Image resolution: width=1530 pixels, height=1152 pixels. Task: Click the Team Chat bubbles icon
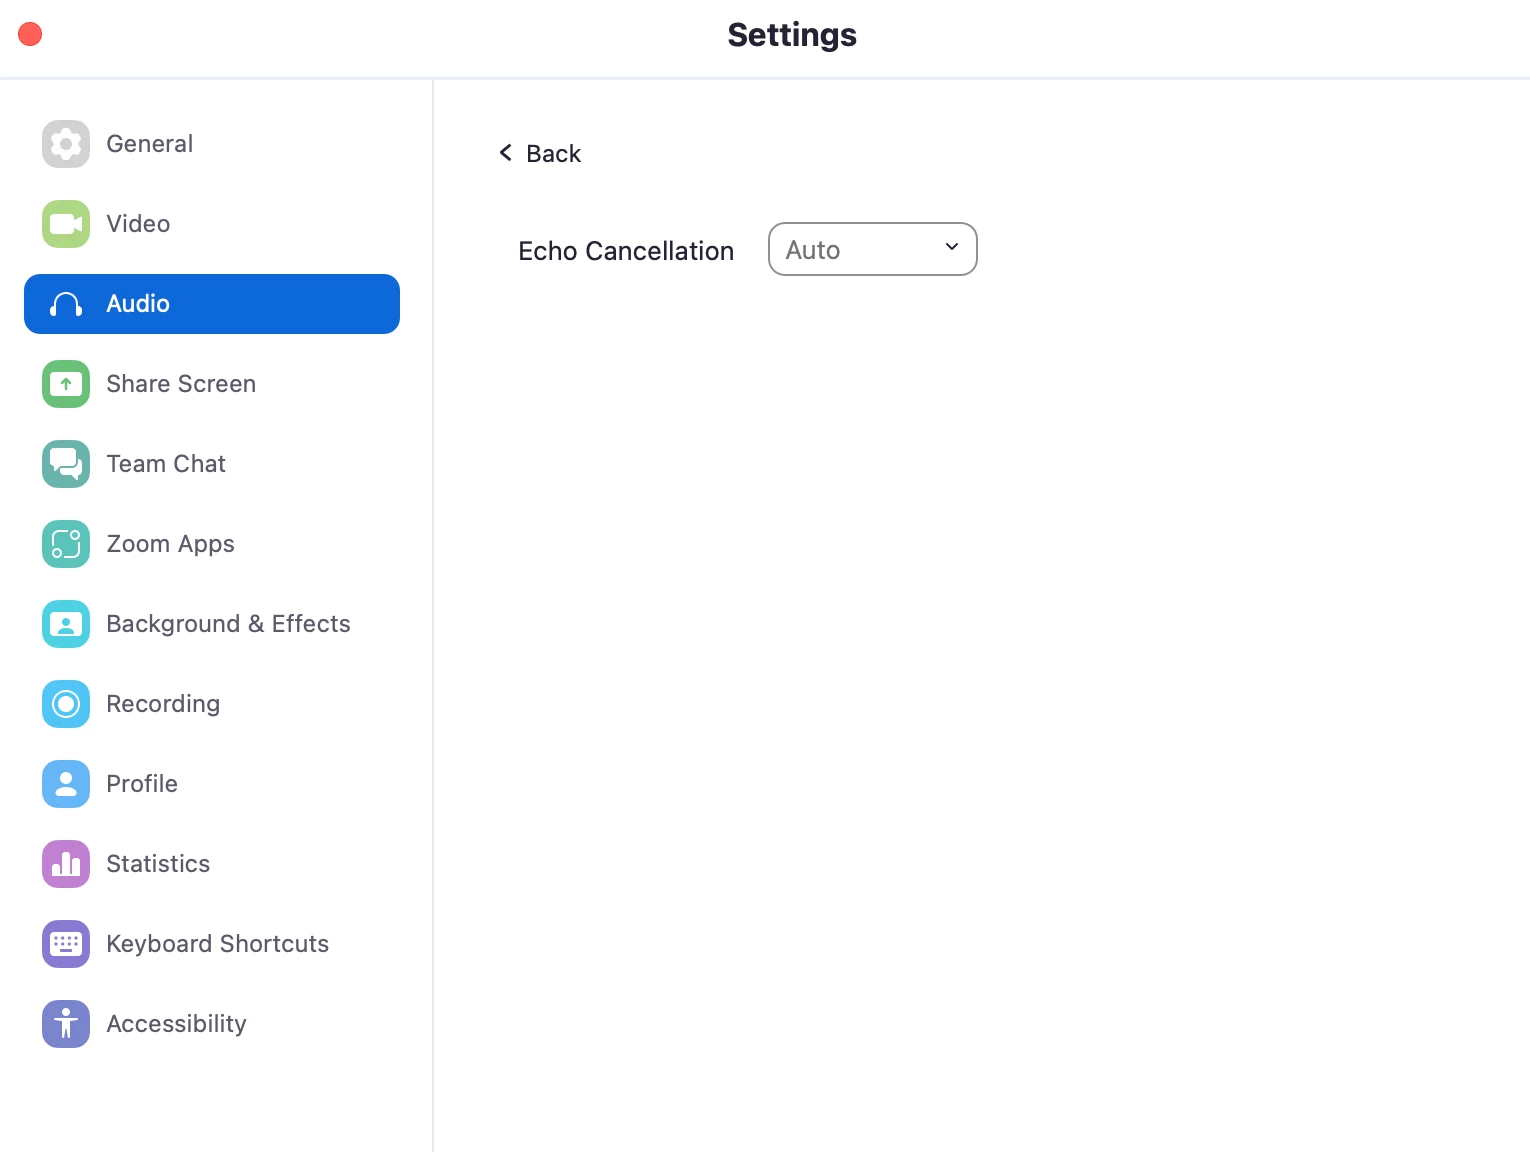tap(66, 464)
